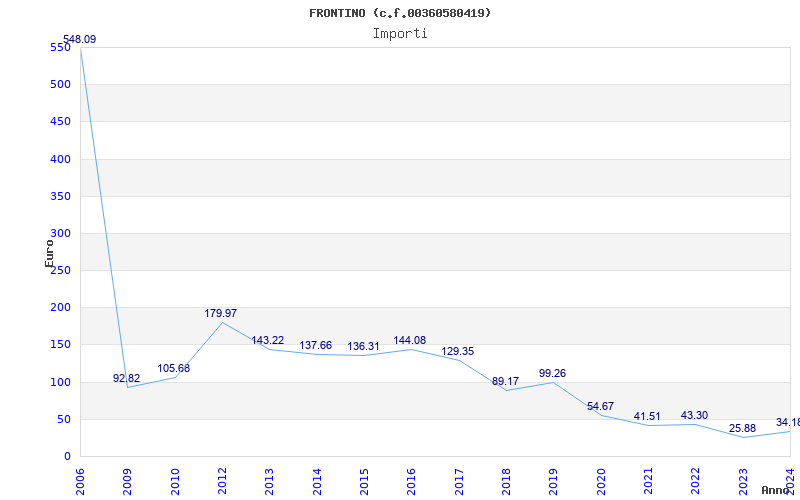
Task: Click the 0 y-axis tick label
Action: click(67, 457)
